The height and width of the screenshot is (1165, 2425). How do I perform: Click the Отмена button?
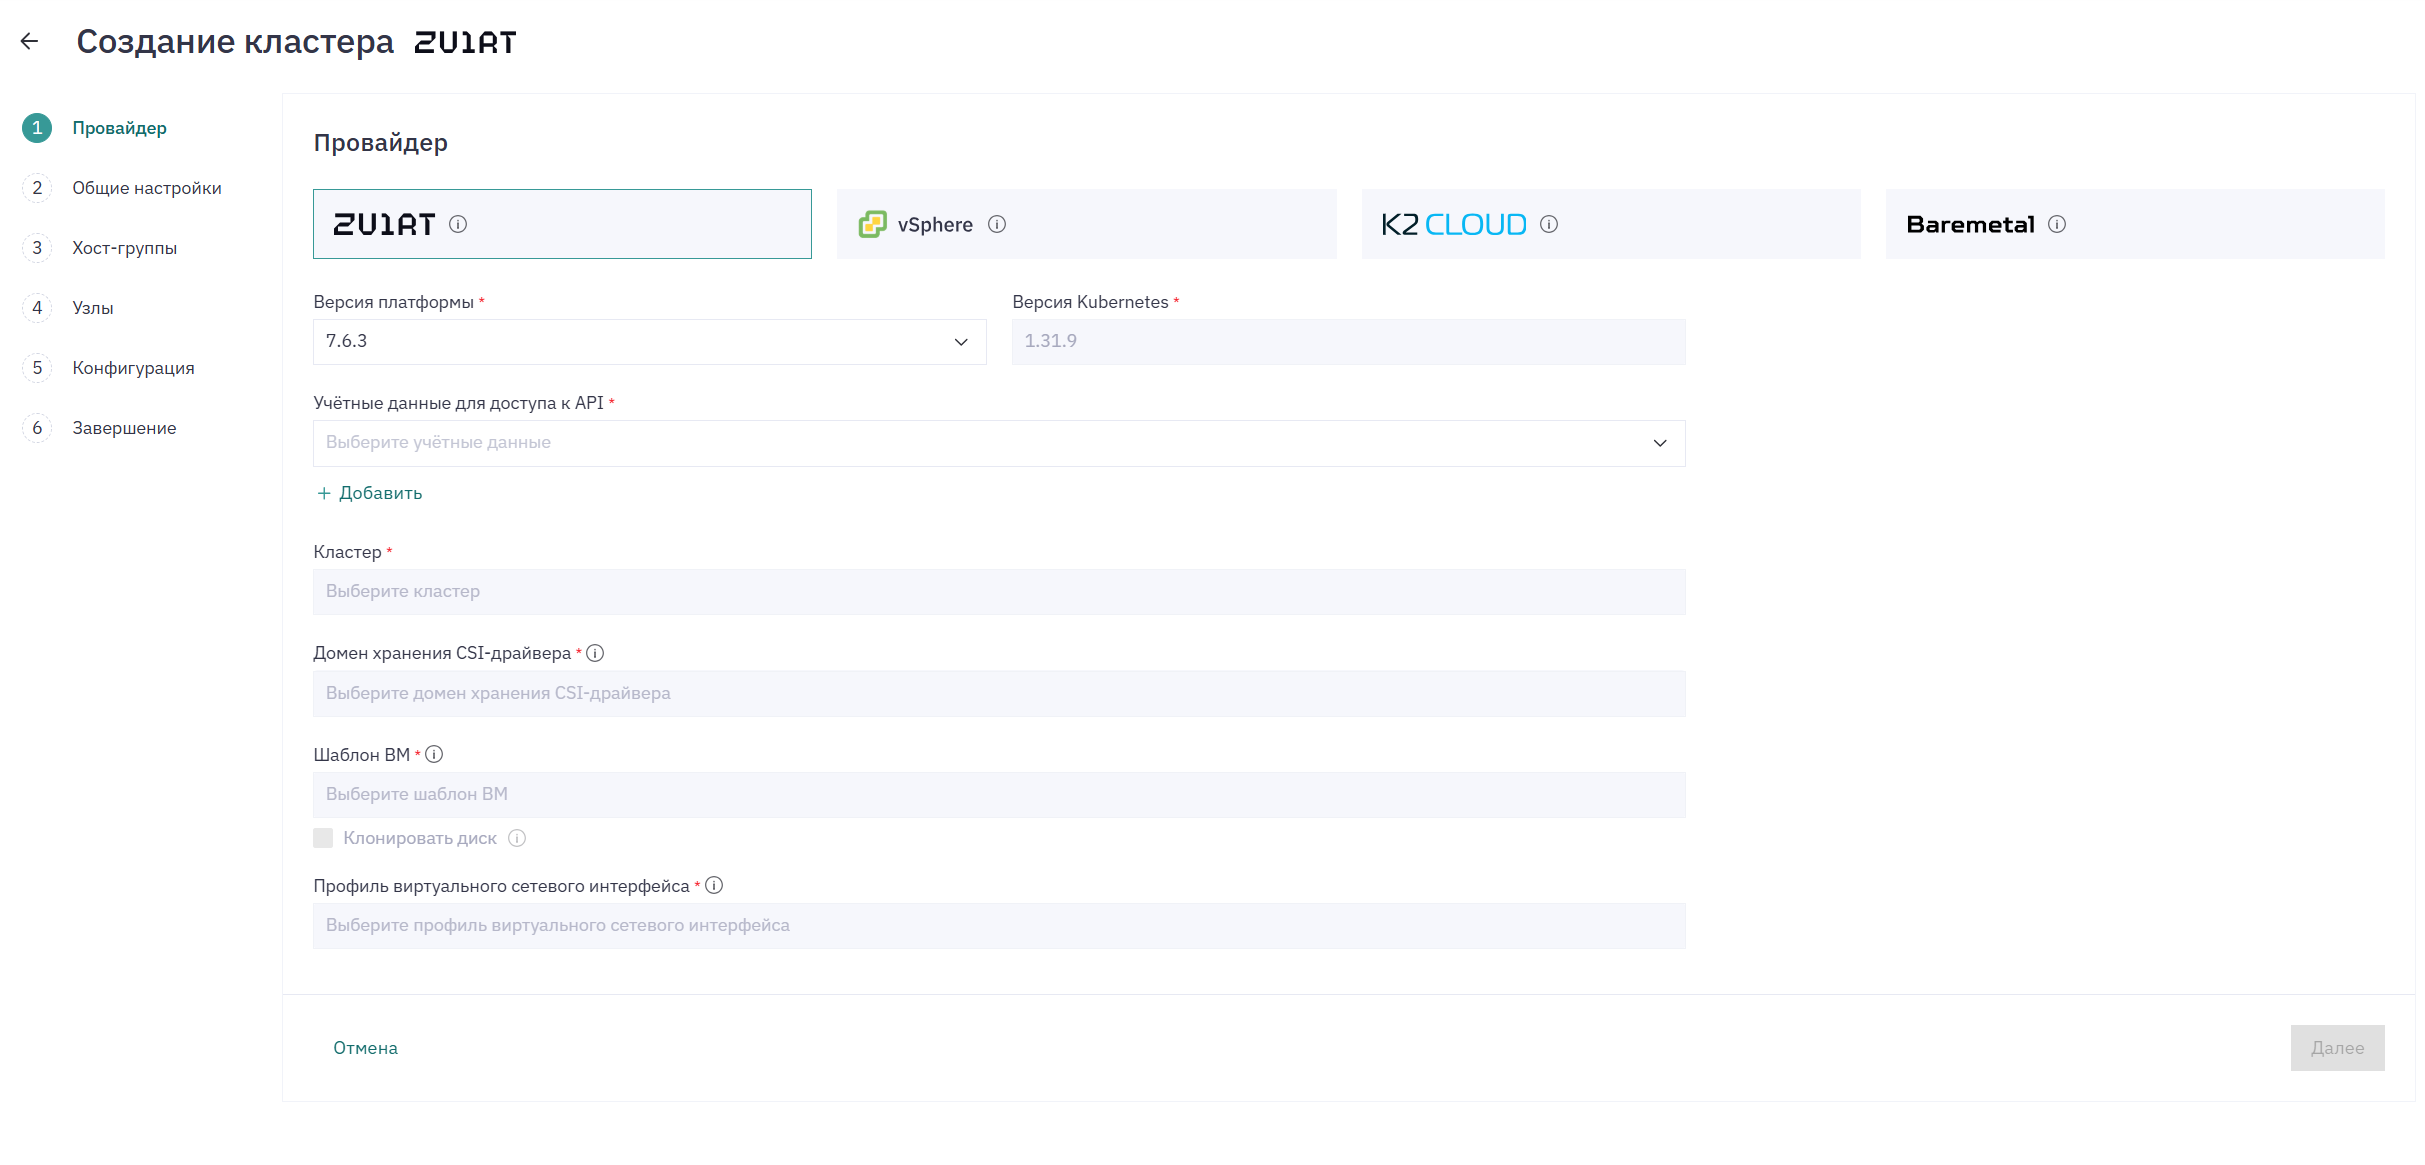(365, 1048)
